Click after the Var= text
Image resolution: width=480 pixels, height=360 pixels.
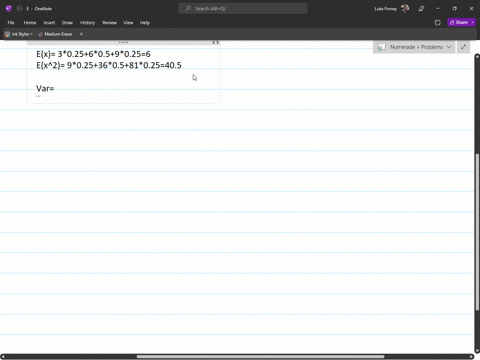click(x=55, y=89)
